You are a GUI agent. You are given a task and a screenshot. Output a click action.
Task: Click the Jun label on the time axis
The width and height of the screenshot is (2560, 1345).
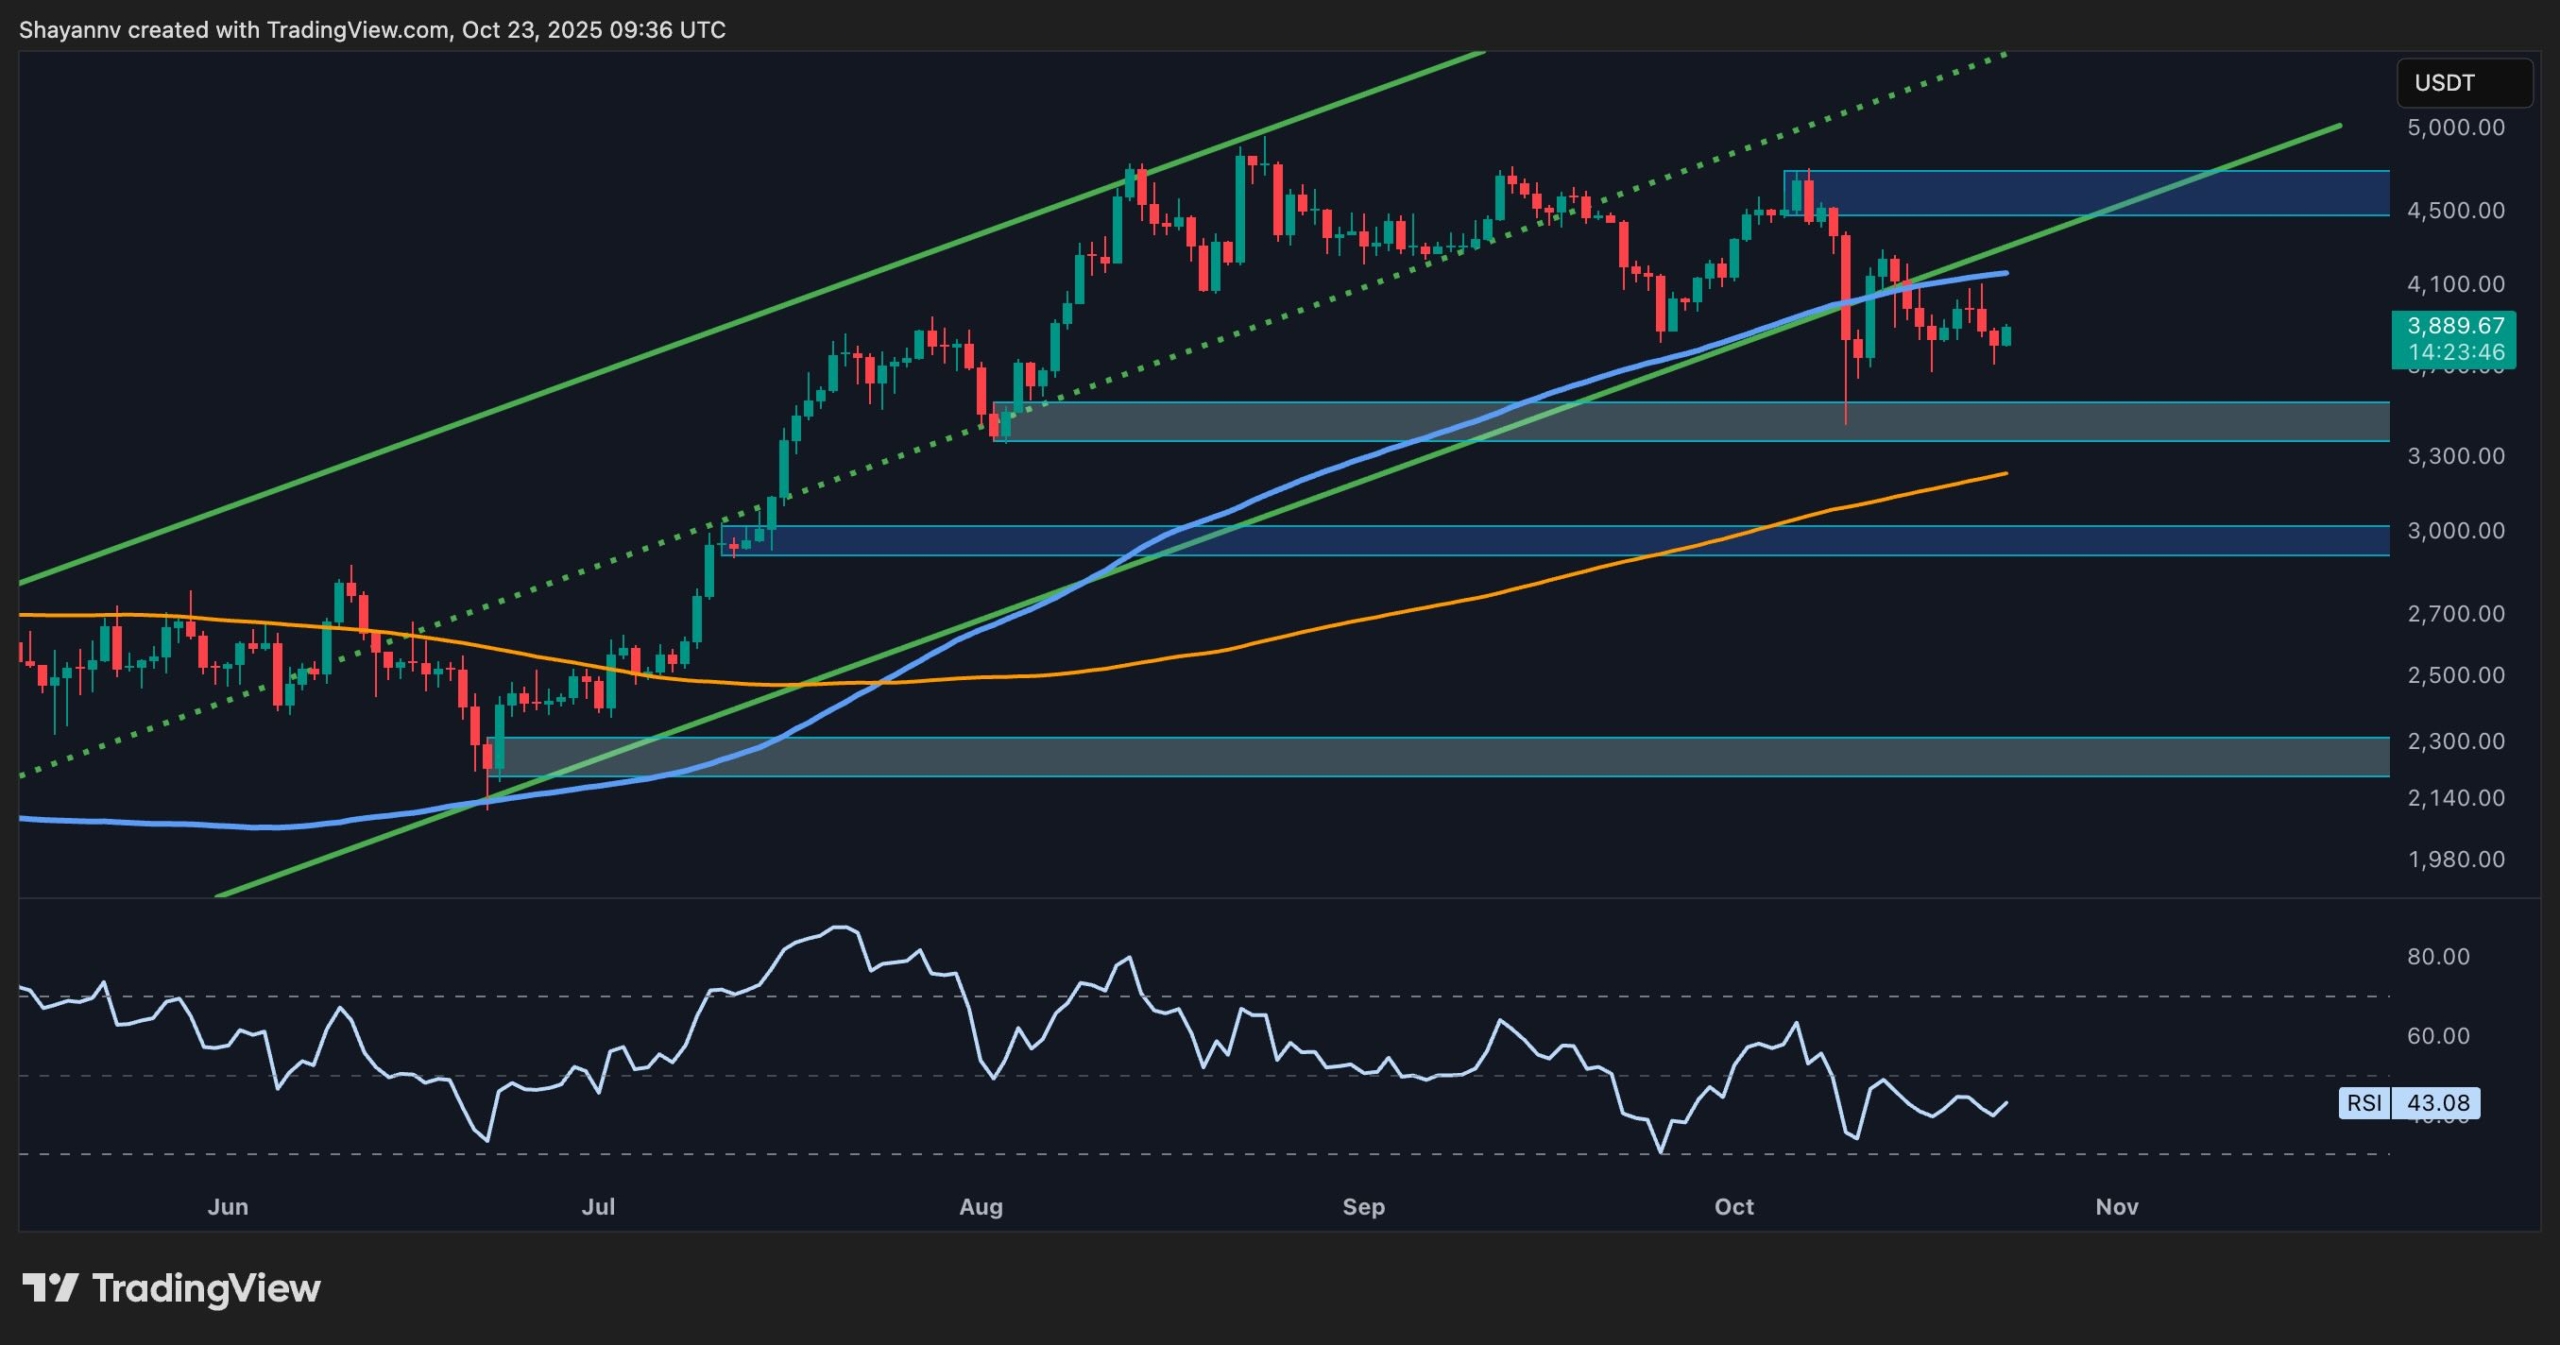tap(228, 1207)
